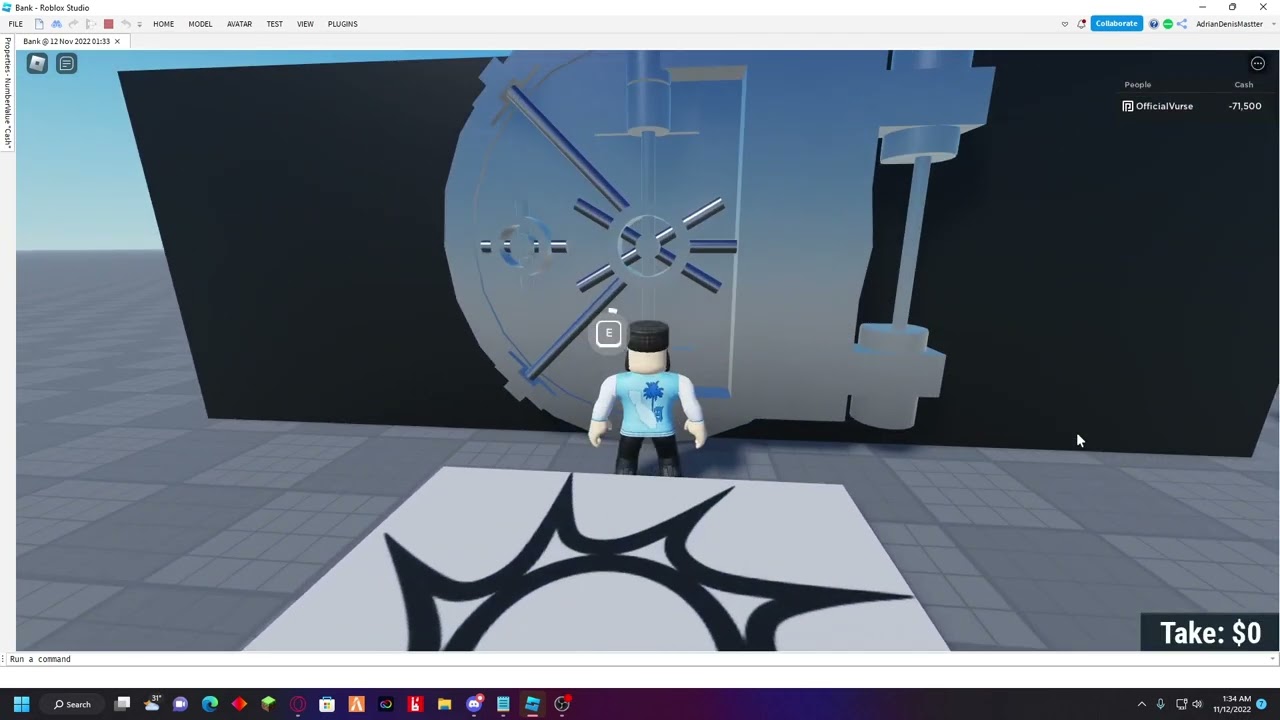Switch to the PLUGINS ribbon tab
This screenshot has height=720, width=1280.
[x=342, y=24]
